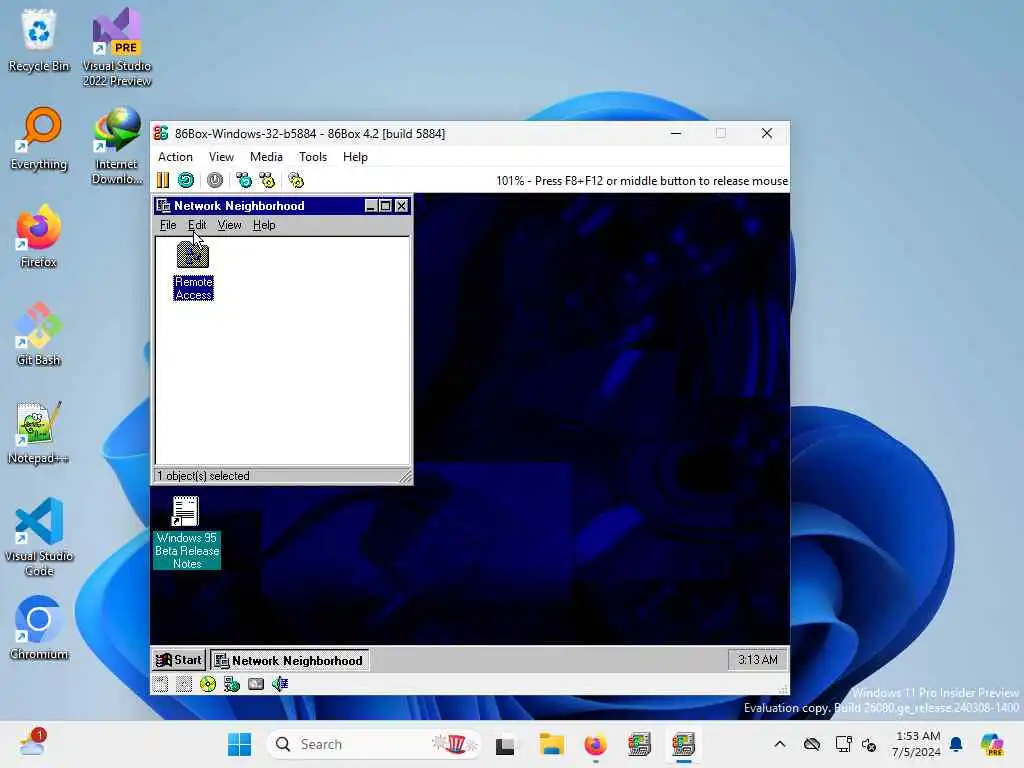Image resolution: width=1024 pixels, height=768 pixels.
Task: Open the 86Box Media menu
Action: pyautogui.click(x=266, y=157)
